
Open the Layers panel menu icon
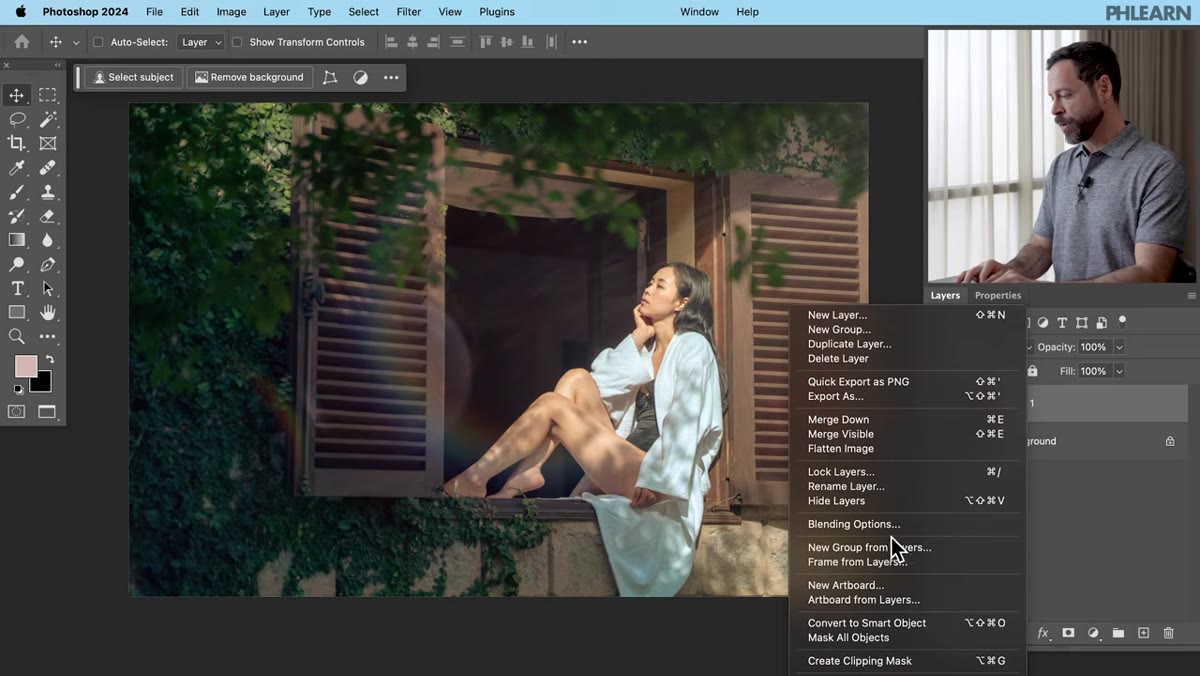1191,296
